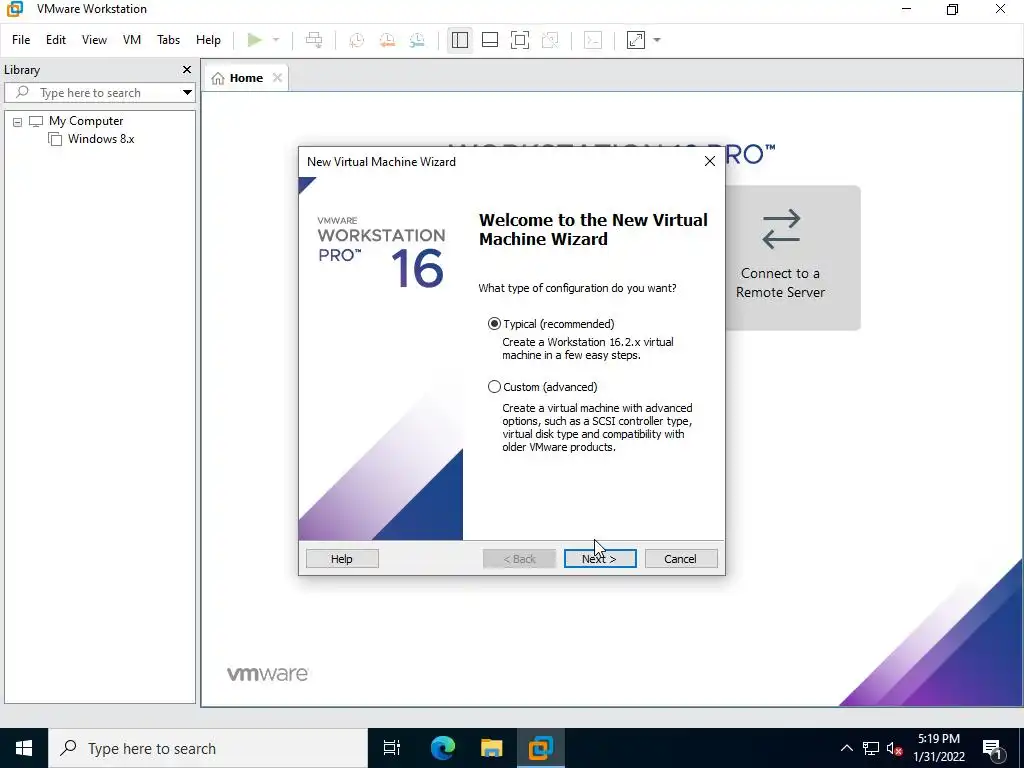Toggle the thumbnail bar icon
1024x768 pixels.
pyautogui.click(x=490, y=40)
